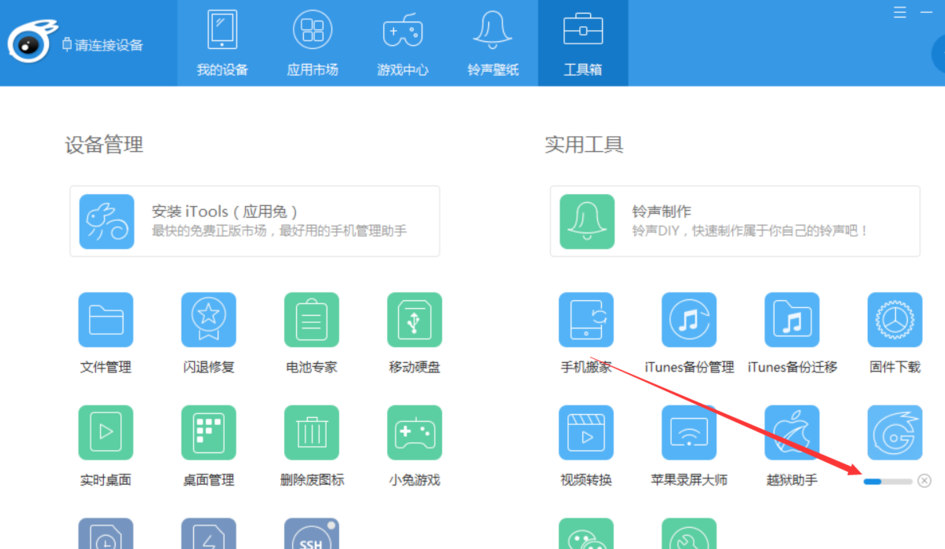Viewport: 945px width, 549px height.
Task: Open 铃声制作 ringtone maker banner
Action: [x=734, y=221]
